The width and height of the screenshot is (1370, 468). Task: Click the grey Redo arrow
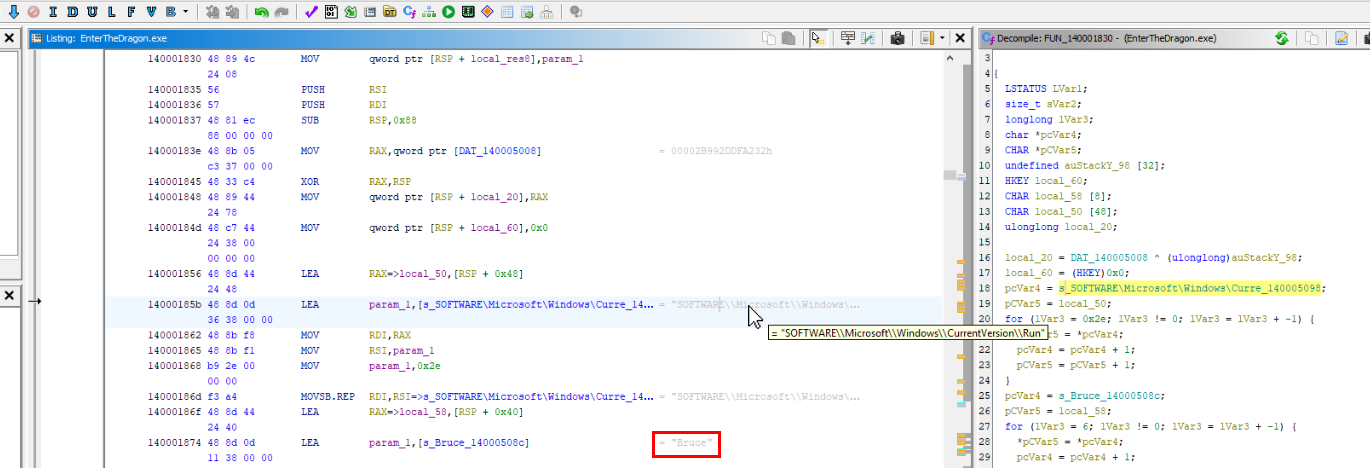(x=282, y=12)
